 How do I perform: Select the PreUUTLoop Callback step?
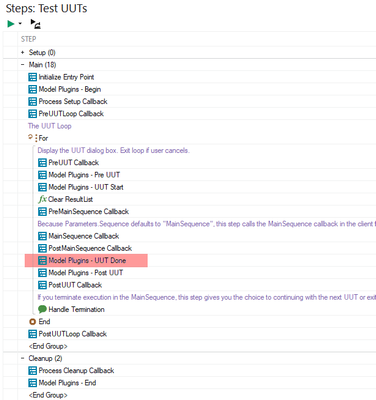click(71, 114)
